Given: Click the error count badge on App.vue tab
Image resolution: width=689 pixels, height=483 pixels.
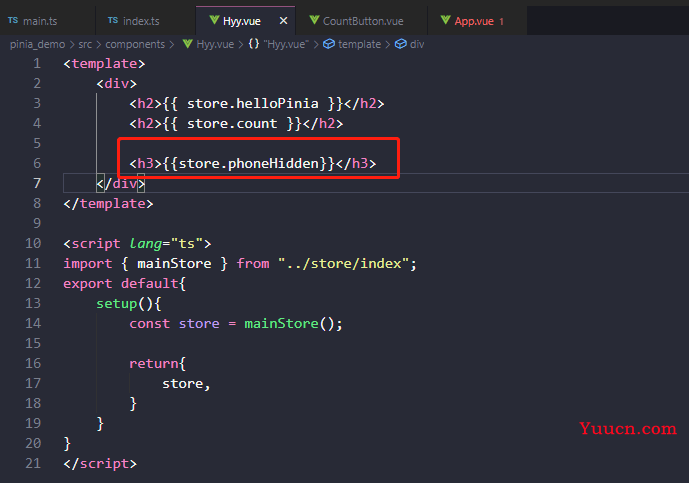Looking at the screenshot, I should 501,21.
